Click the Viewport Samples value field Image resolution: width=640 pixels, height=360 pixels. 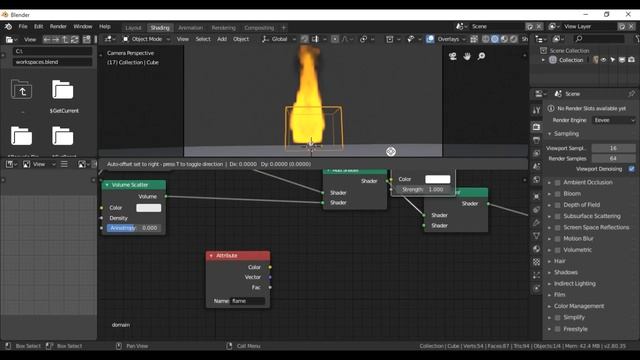613,148
